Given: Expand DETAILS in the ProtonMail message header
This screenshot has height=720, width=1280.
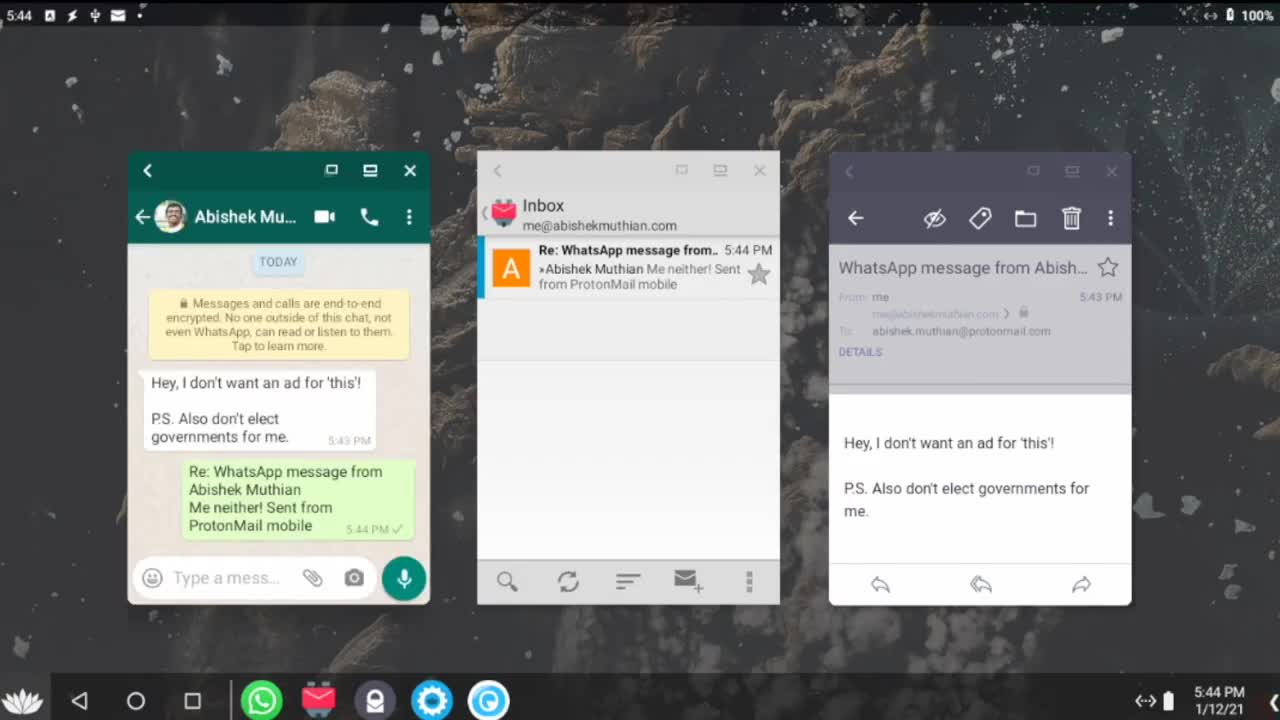Looking at the screenshot, I should point(860,352).
